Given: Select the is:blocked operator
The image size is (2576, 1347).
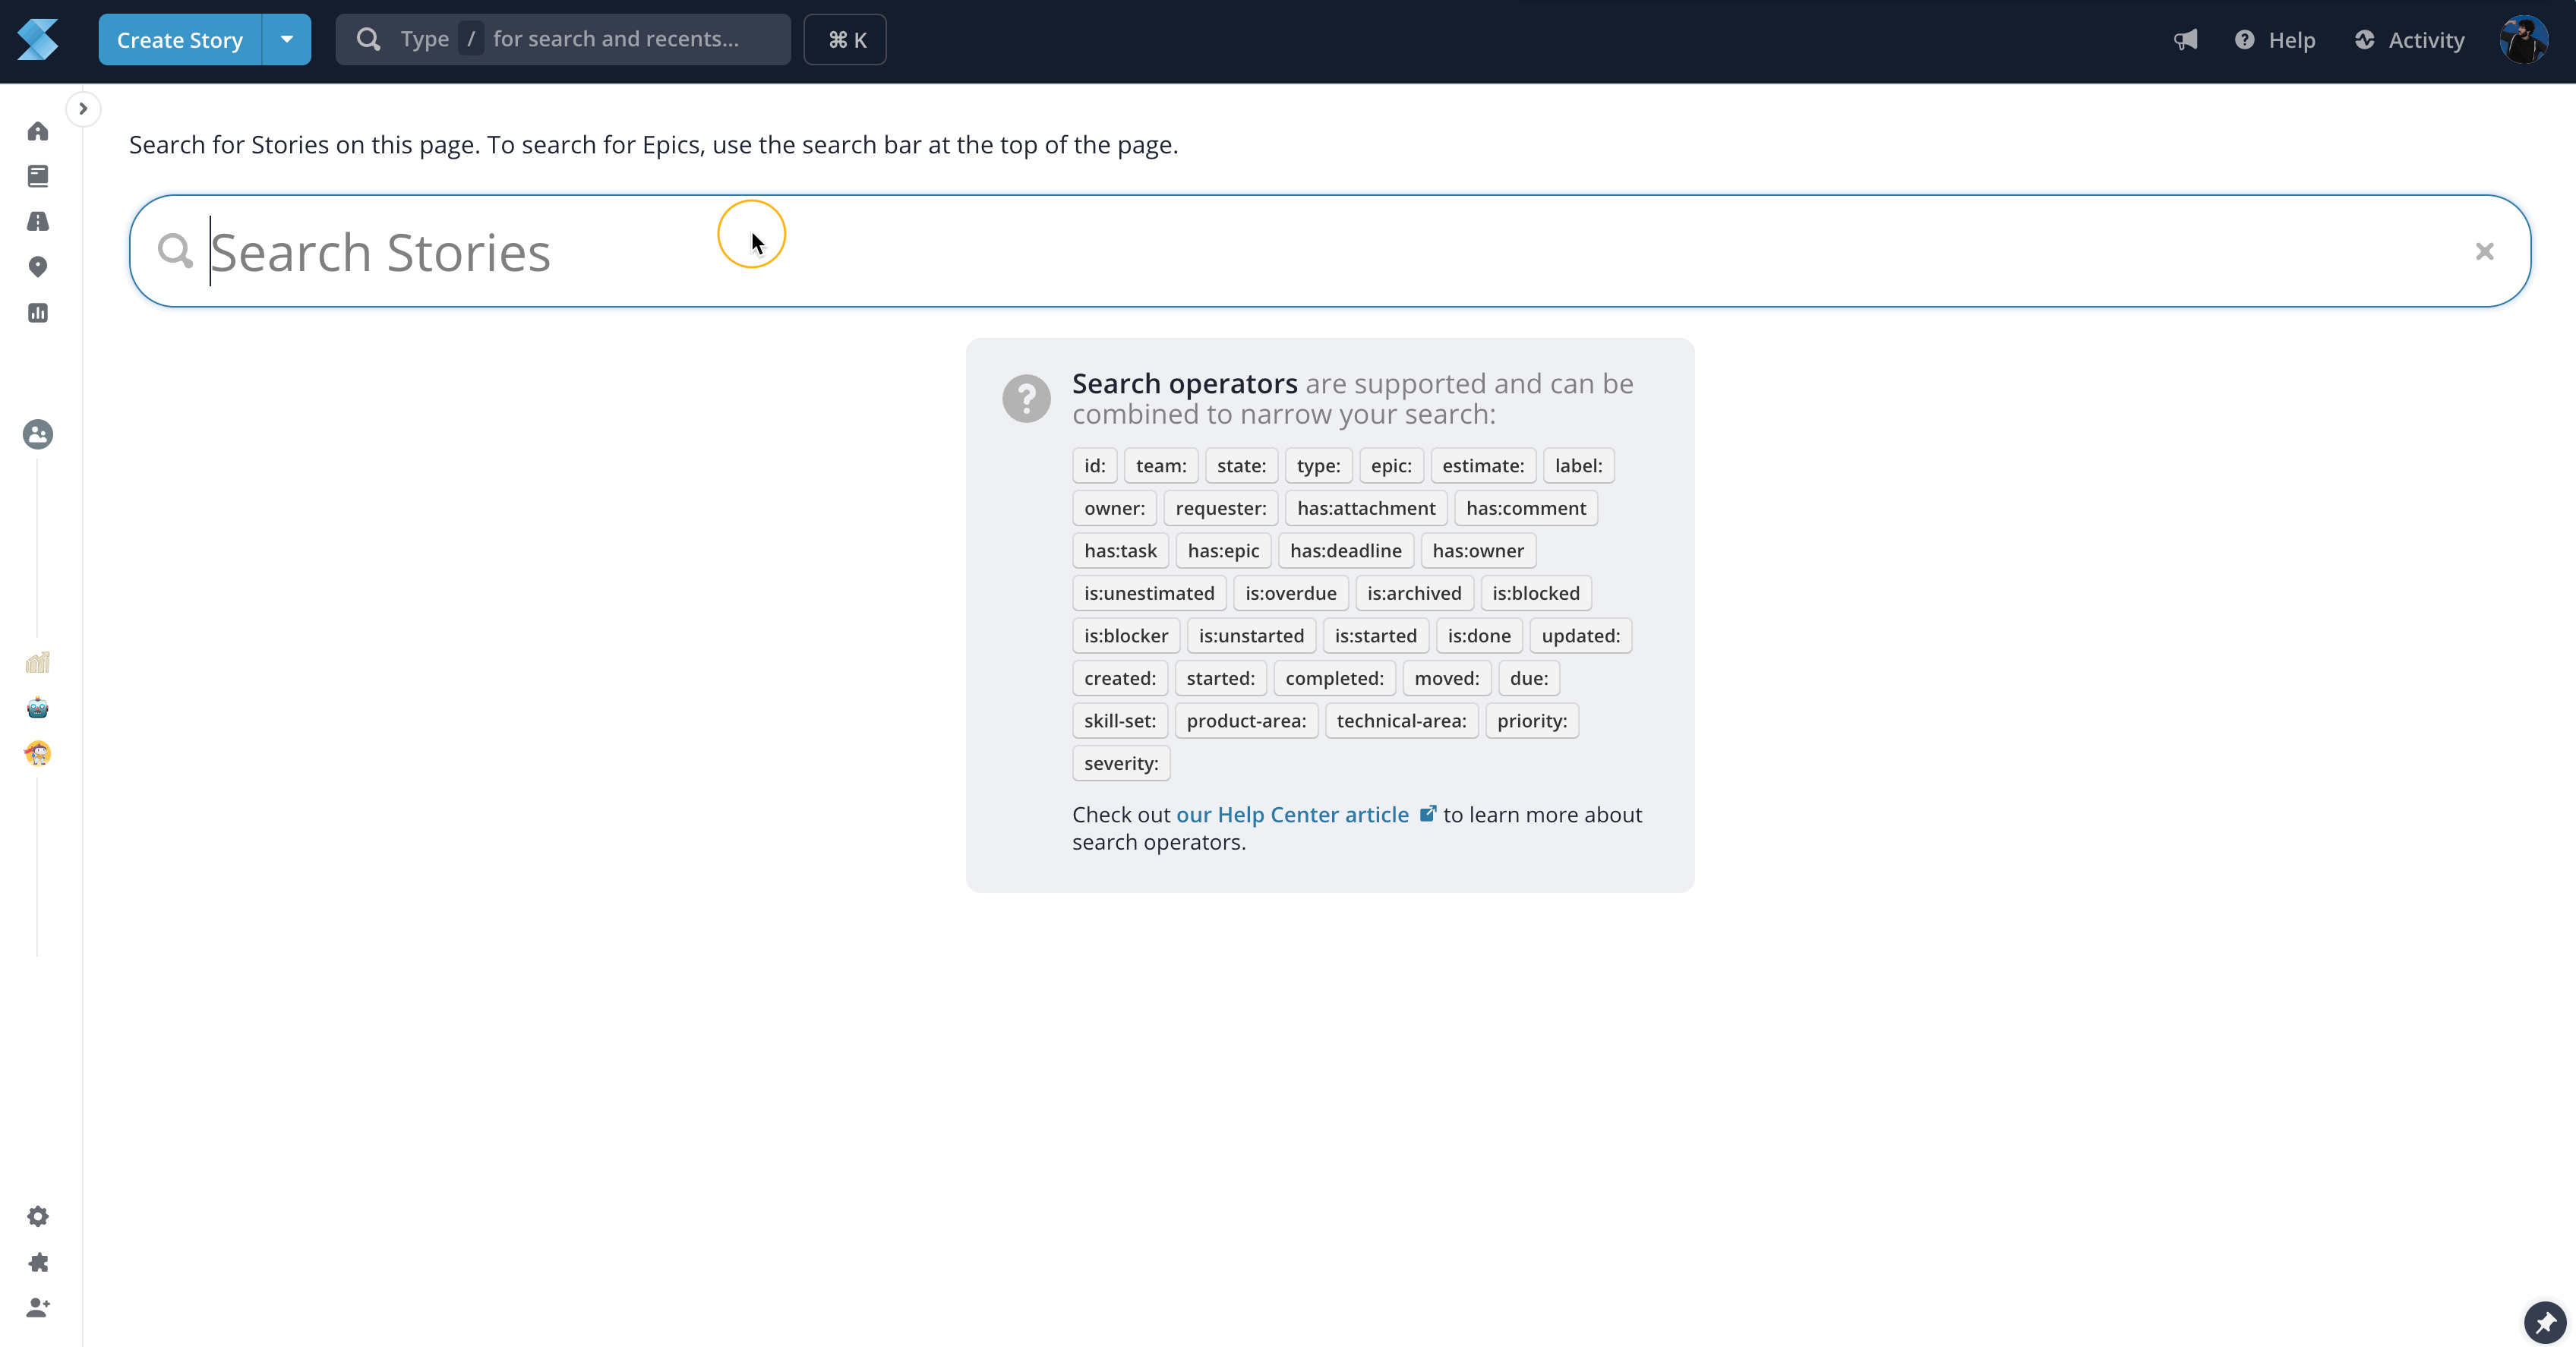Looking at the screenshot, I should click(x=1536, y=593).
